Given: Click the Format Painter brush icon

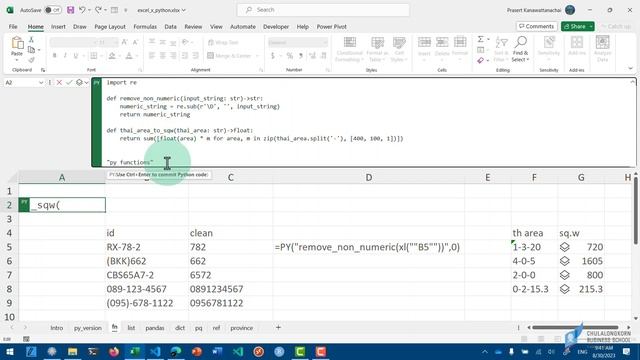Looking at the screenshot, I should pyautogui.click(x=31, y=60).
